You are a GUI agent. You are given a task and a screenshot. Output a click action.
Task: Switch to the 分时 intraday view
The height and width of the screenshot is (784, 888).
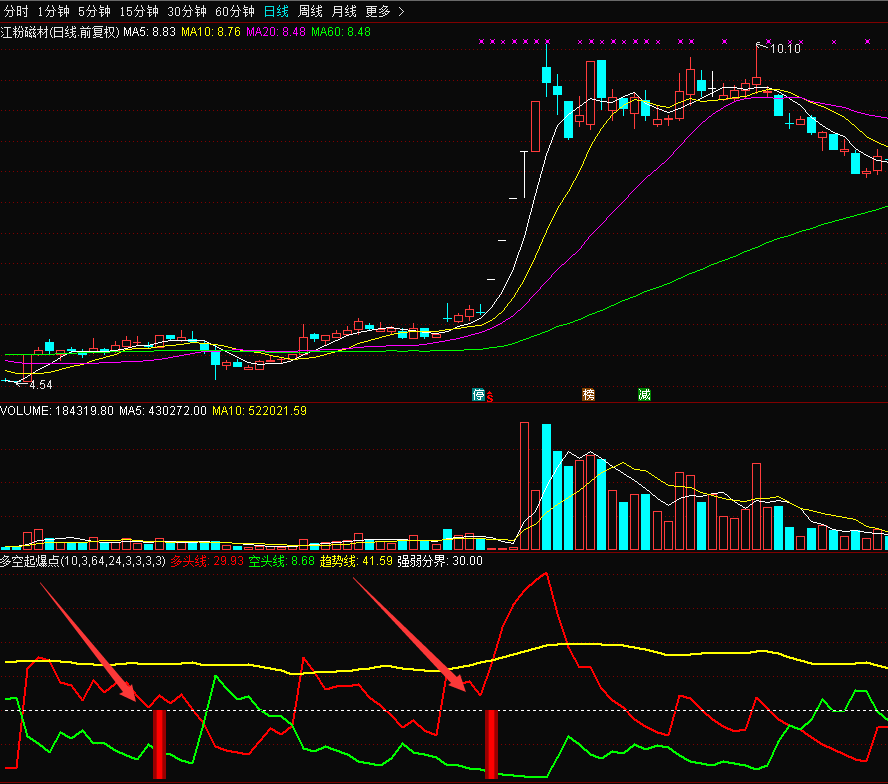click(x=16, y=11)
